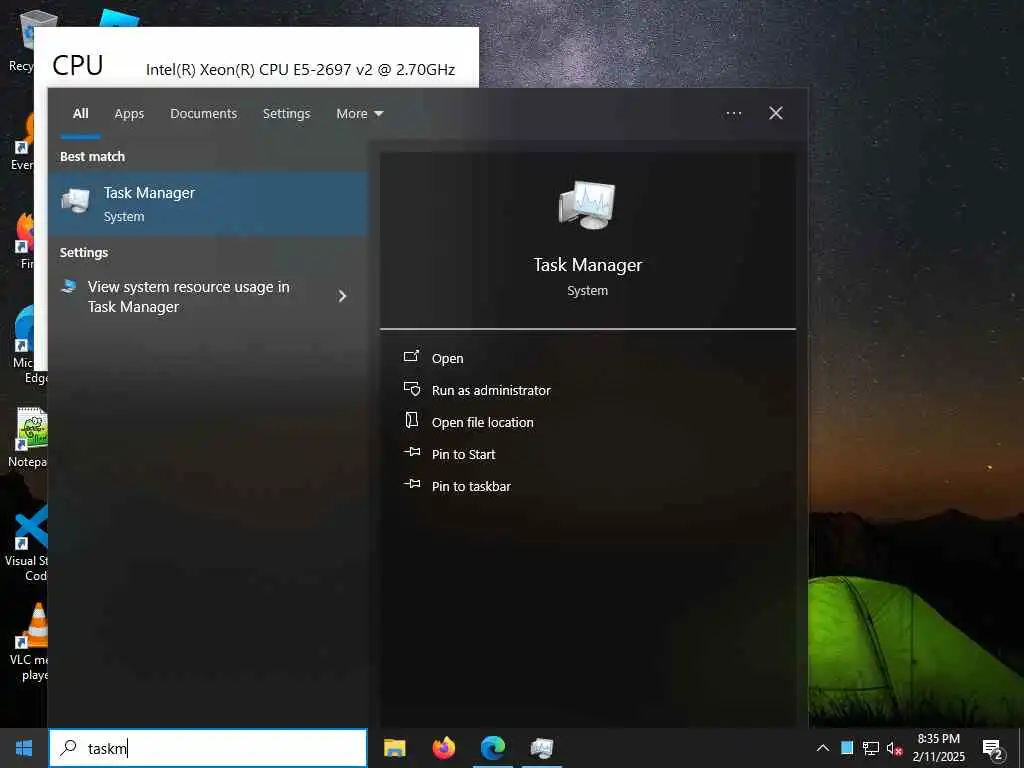
Task: Click the Run as administrator shield icon
Action: (411, 389)
